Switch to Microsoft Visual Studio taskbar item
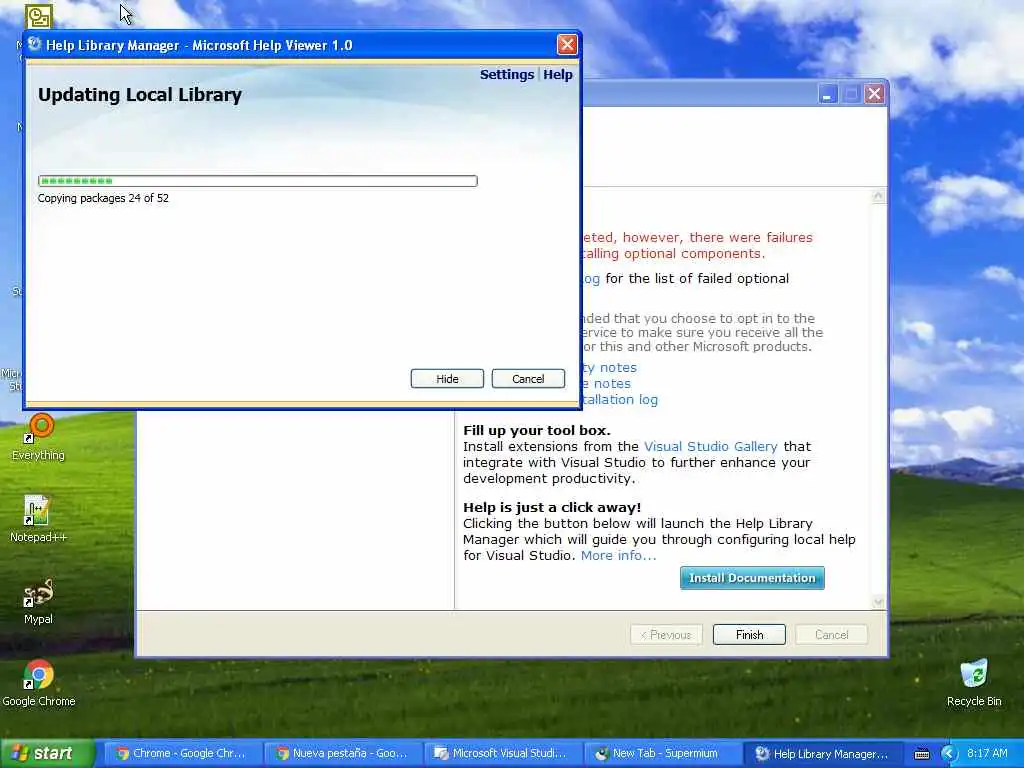The image size is (1024, 768). click(x=501, y=754)
